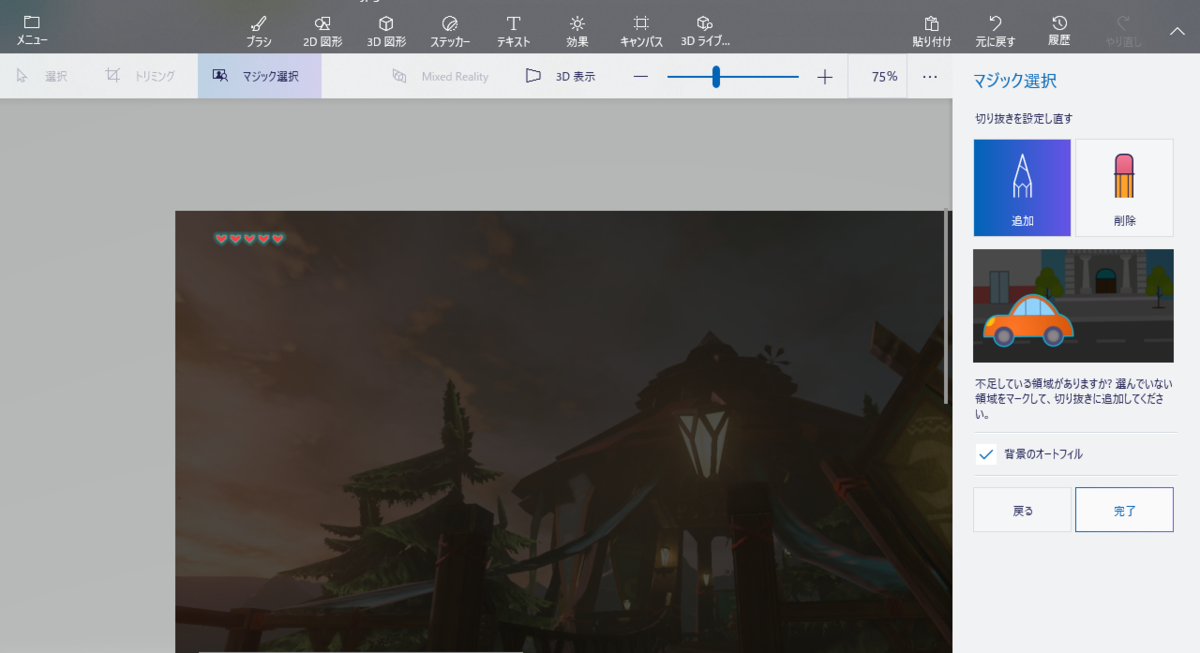Choose the 選択 select tool
Image resolution: width=1200 pixels, height=653 pixels.
point(42,76)
